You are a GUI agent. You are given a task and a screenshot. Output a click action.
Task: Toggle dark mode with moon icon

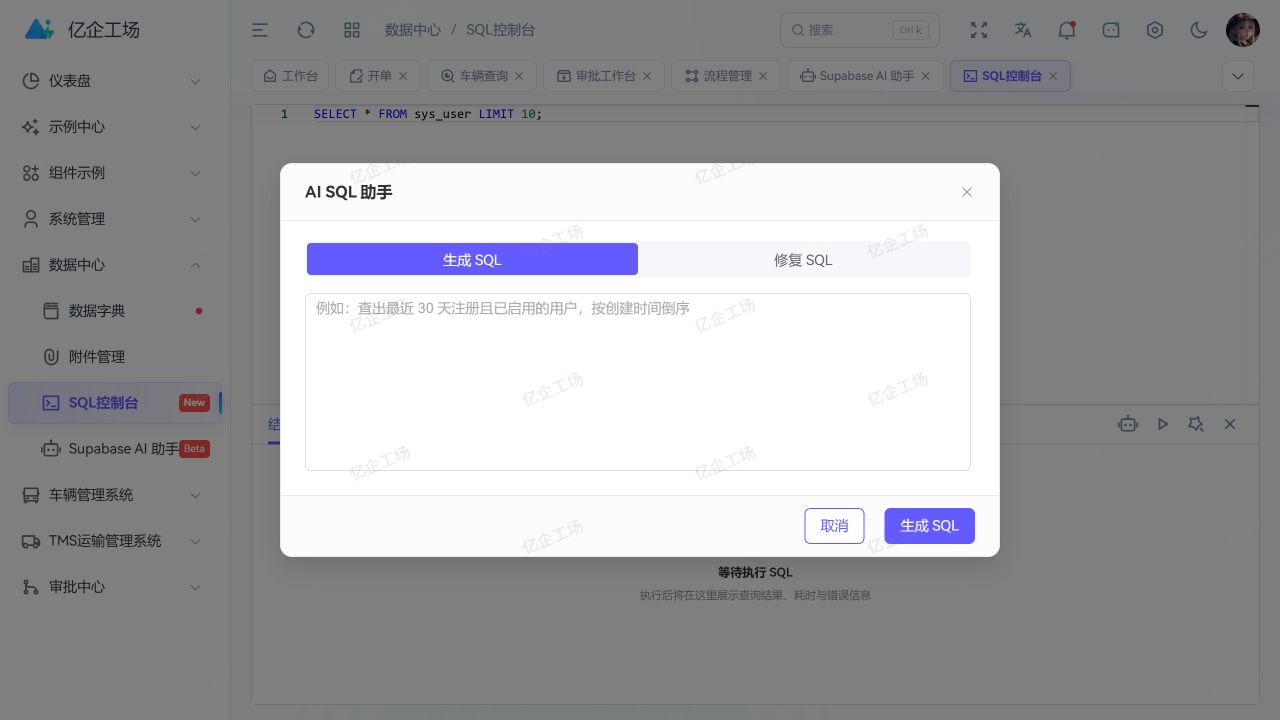pyautogui.click(x=1199, y=30)
